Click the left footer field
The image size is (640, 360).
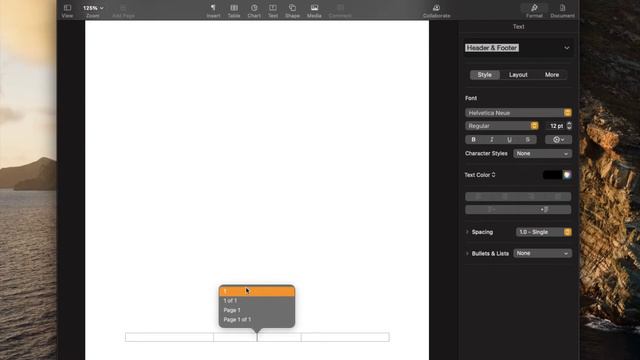coord(169,337)
